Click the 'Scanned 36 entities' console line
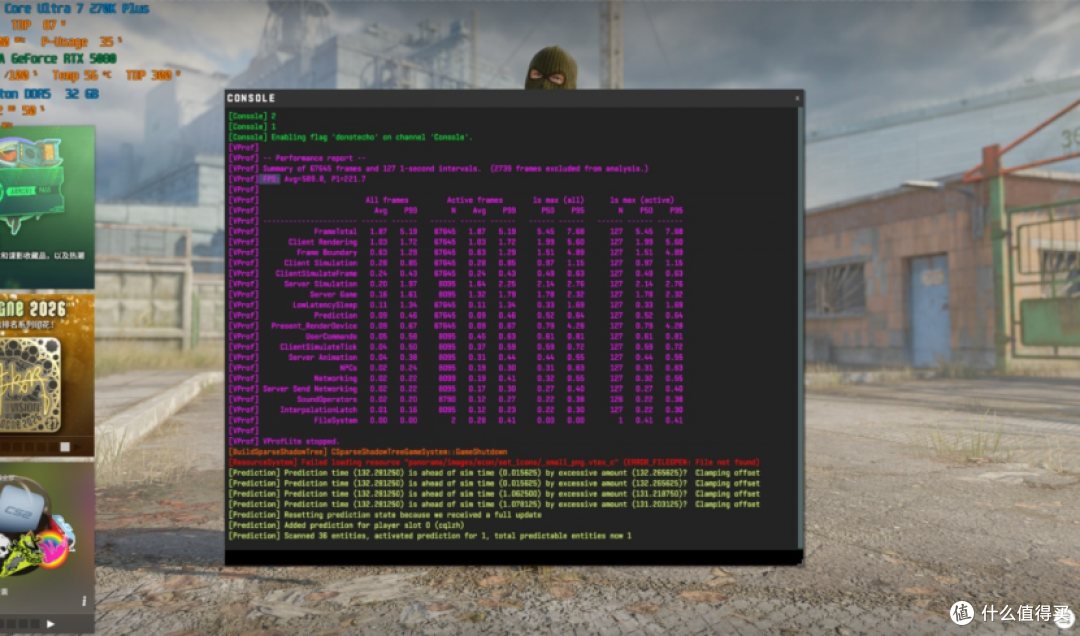Screen dimensions: 1080x636 click(x=430, y=535)
